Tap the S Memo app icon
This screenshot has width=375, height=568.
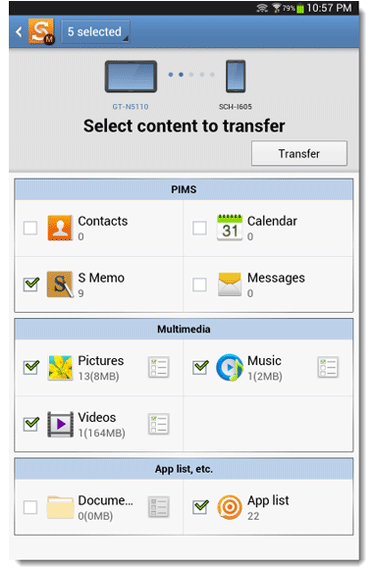pyautogui.click(x=60, y=284)
